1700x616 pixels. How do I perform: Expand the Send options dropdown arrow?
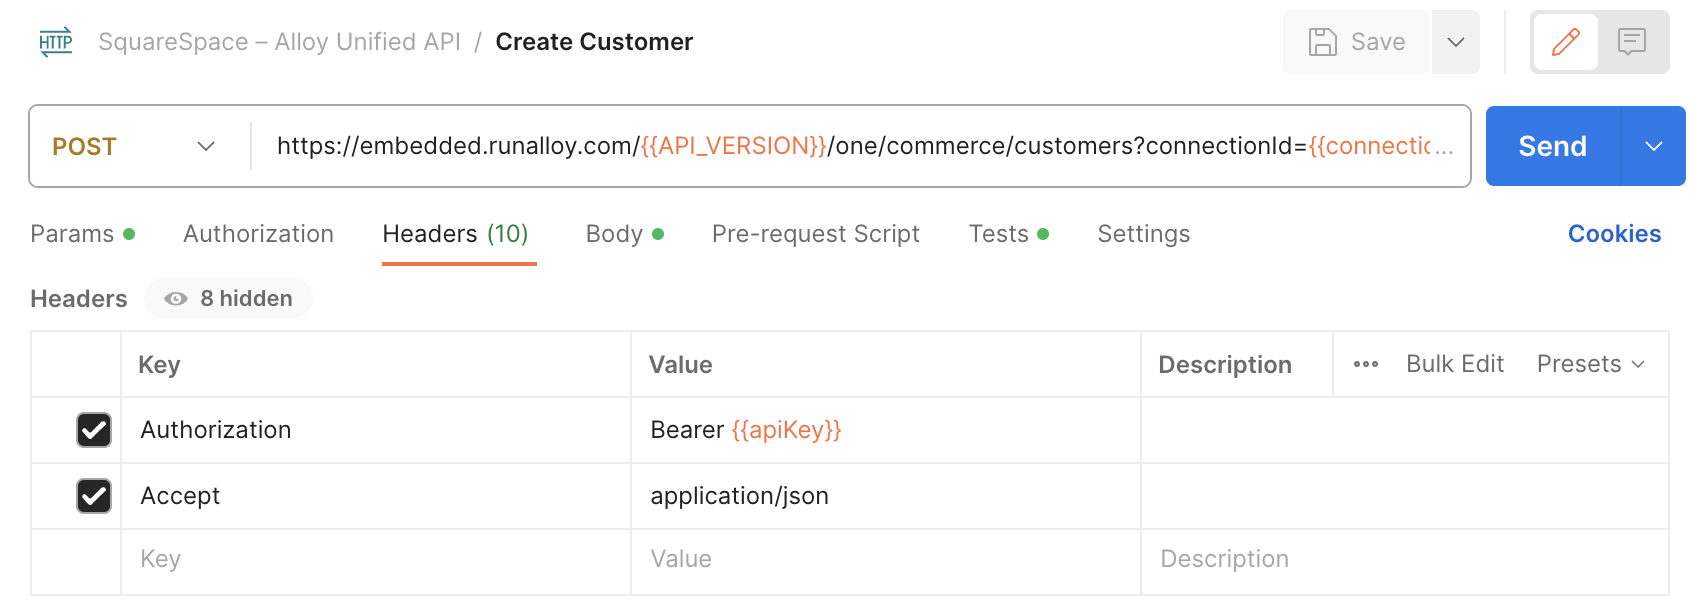click(x=1653, y=146)
